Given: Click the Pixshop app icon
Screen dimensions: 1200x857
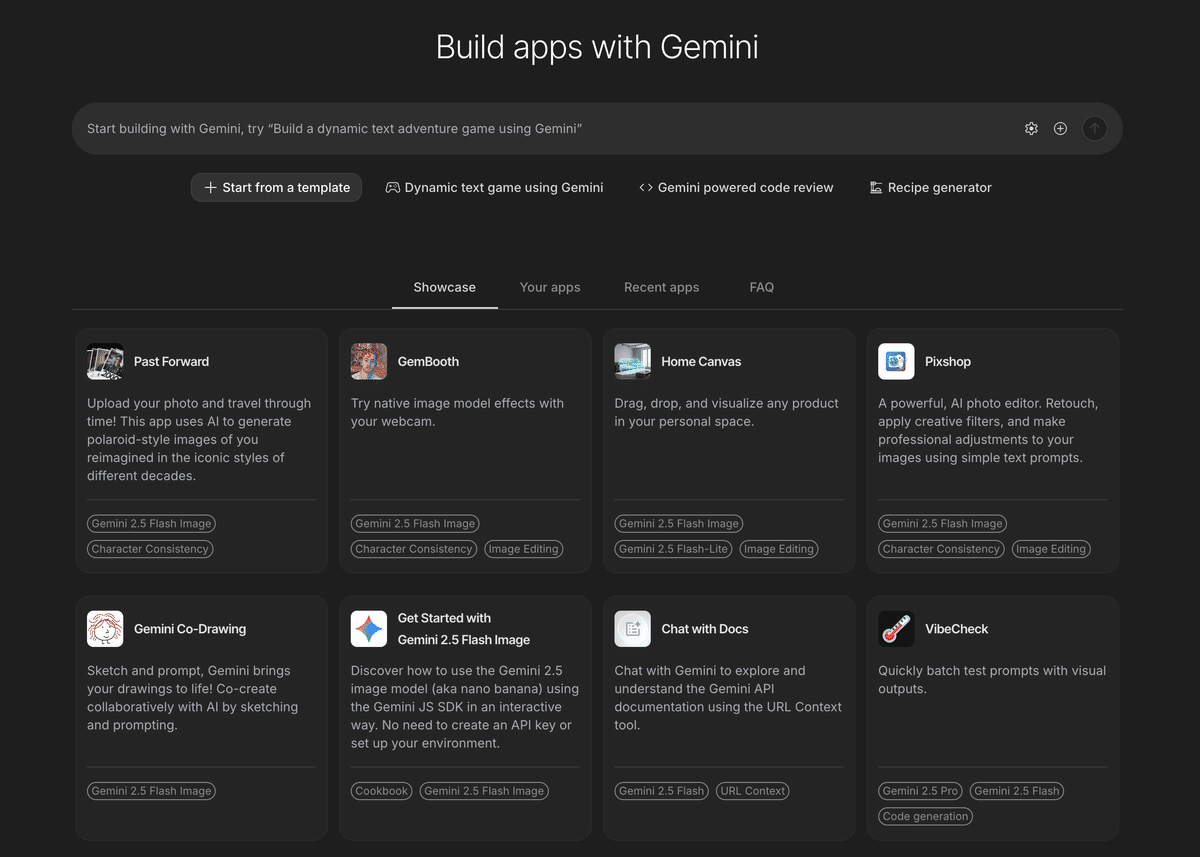Looking at the screenshot, I should point(897,361).
